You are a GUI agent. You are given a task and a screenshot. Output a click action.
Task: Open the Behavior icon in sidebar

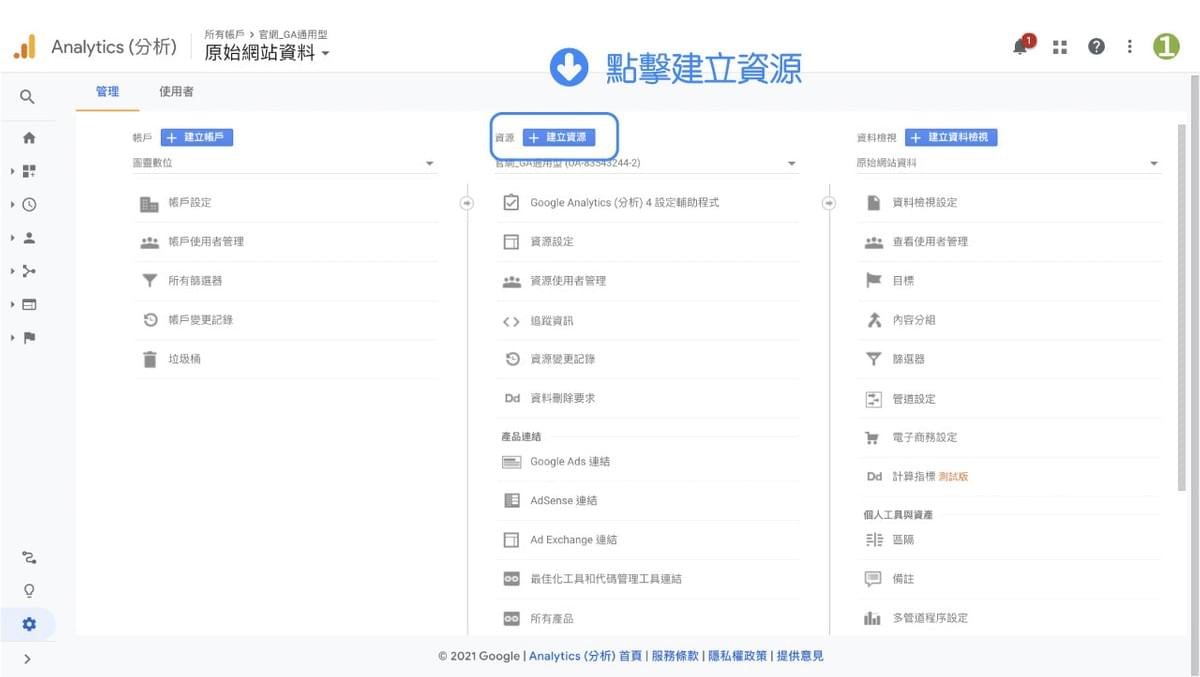click(x=29, y=304)
